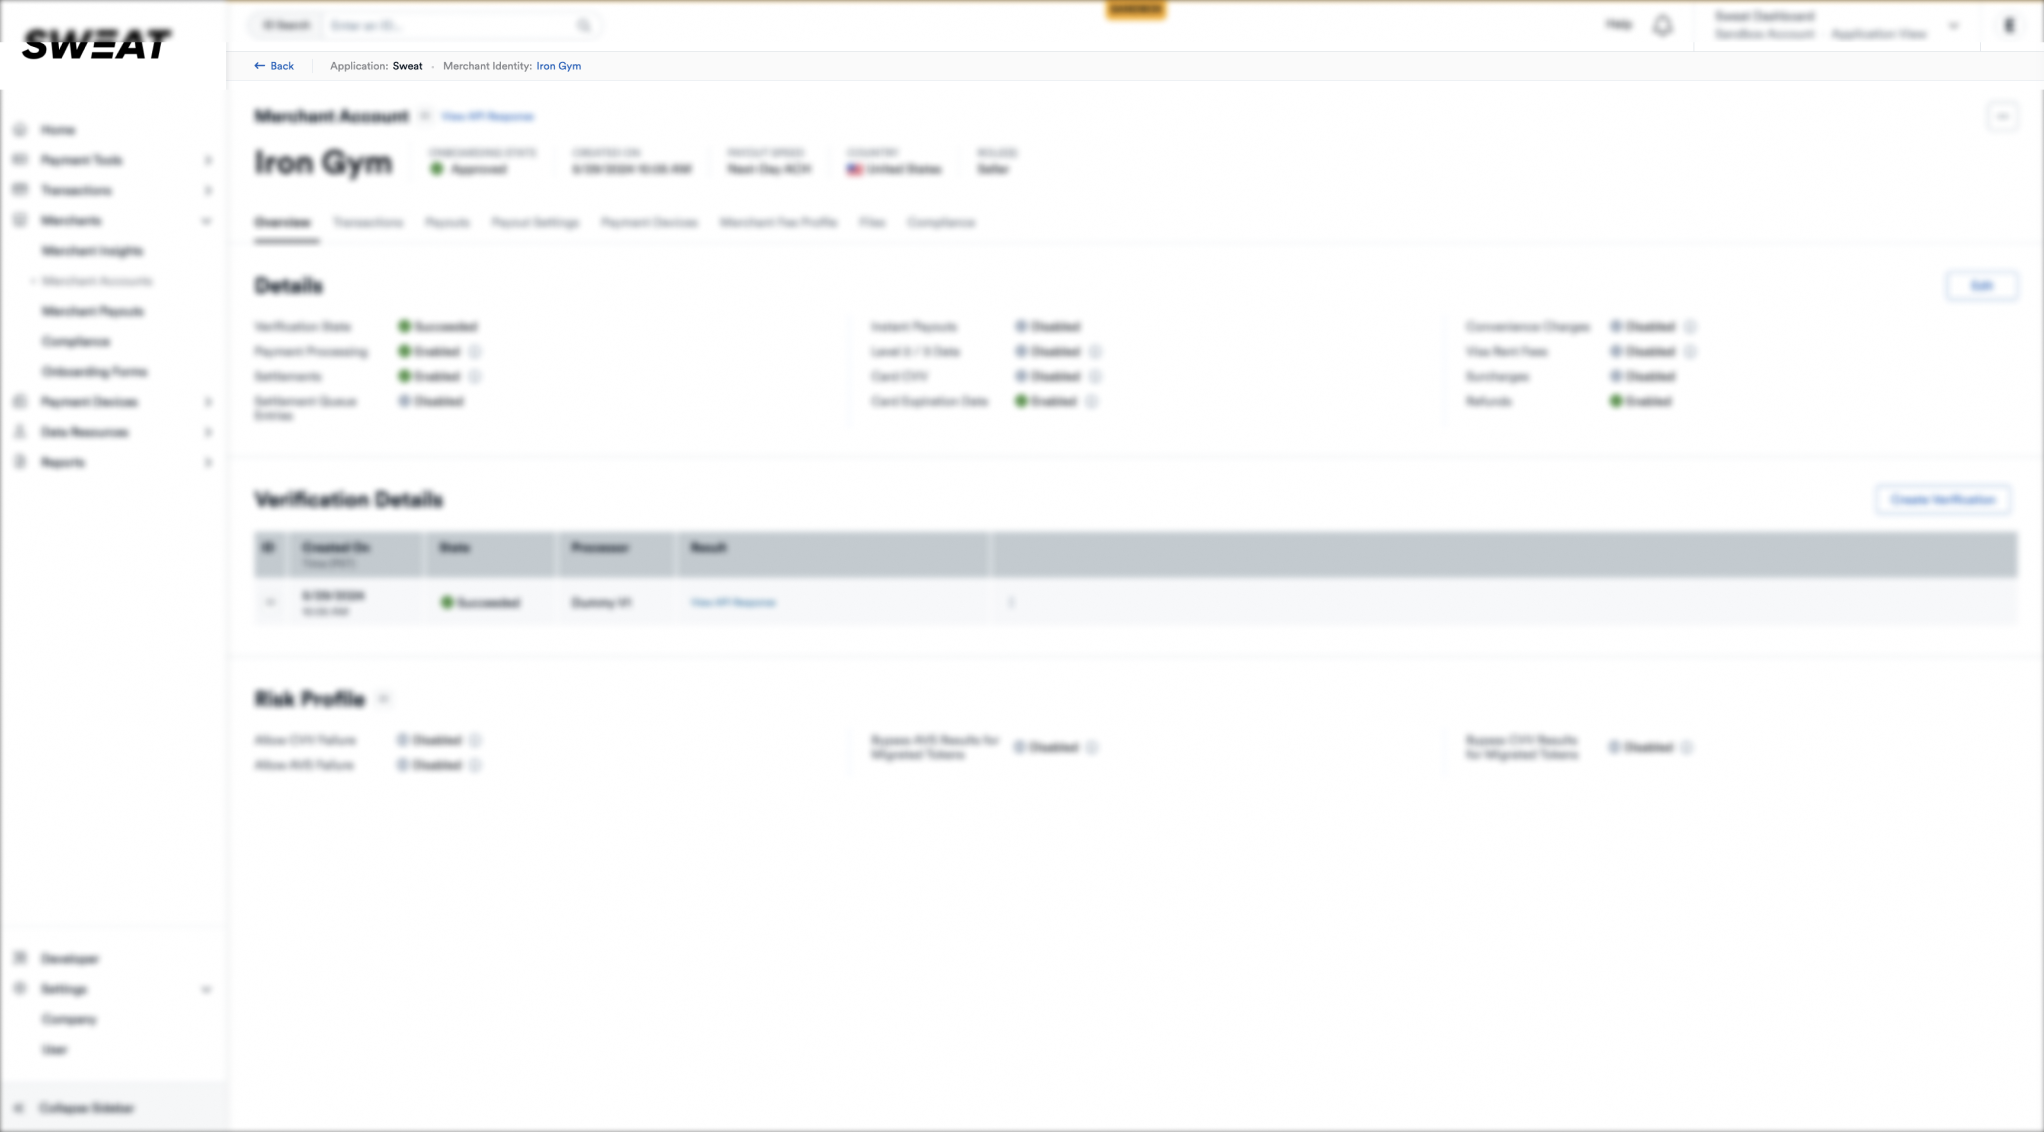Screen dimensions: 2044x1132
Task: Switch to the Payout Settings tab
Action: click(x=535, y=223)
